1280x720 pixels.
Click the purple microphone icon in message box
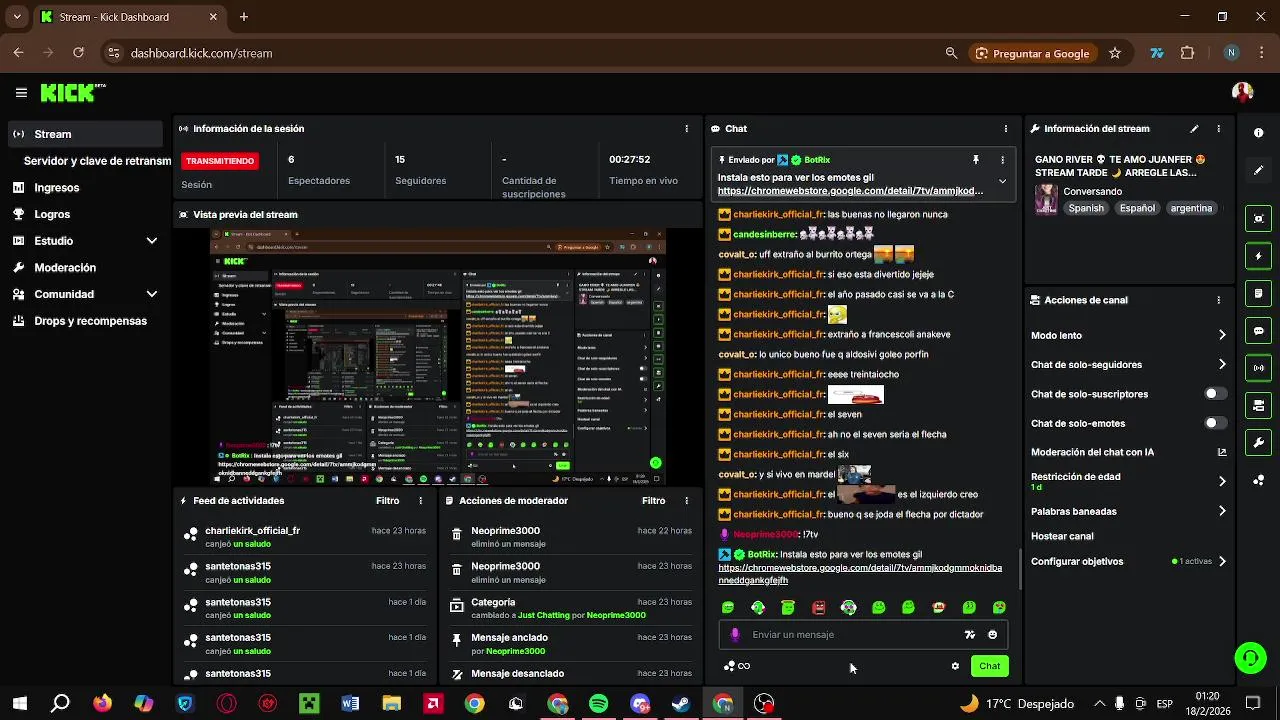pos(735,635)
